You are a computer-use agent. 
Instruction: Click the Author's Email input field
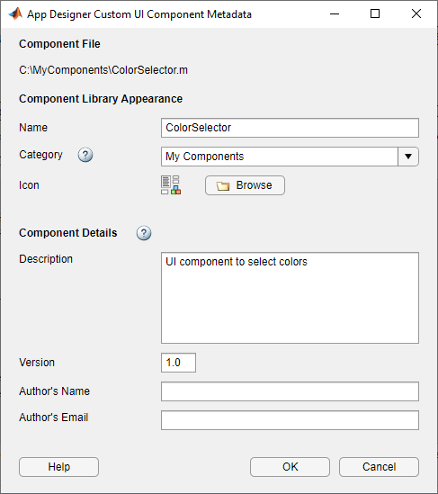coord(290,420)
